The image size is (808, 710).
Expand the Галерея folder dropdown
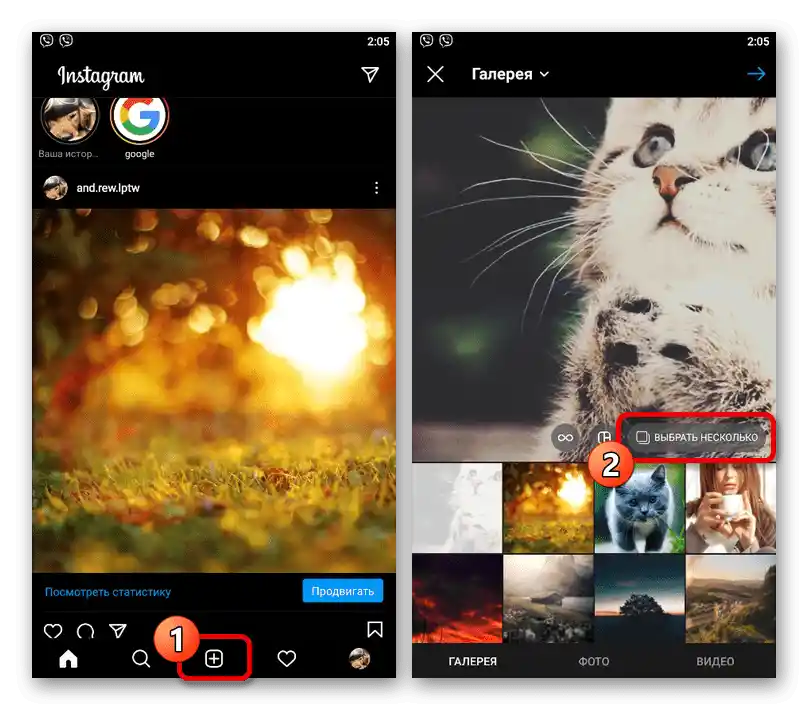coord(510,74)
